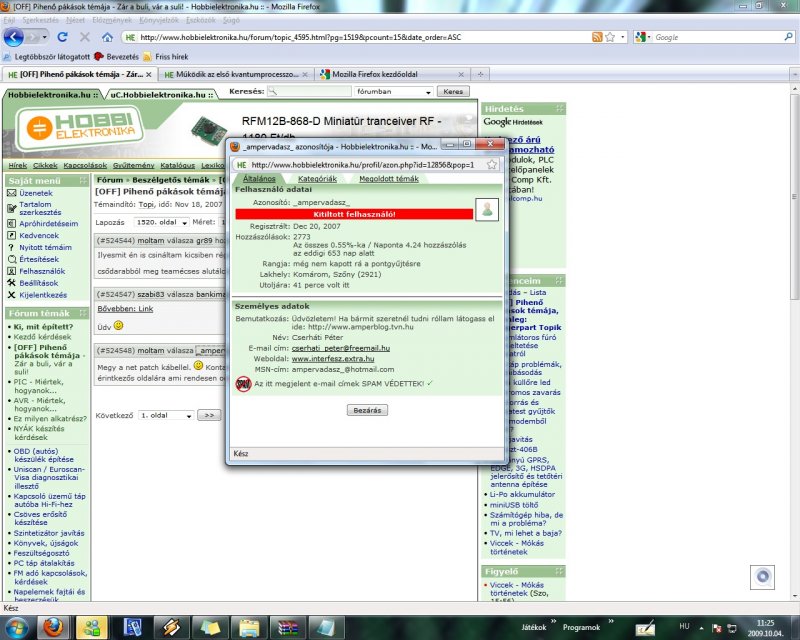Click the star icon in popup address bar
This screenshot has width=800, height=640.
coord(491,164)
